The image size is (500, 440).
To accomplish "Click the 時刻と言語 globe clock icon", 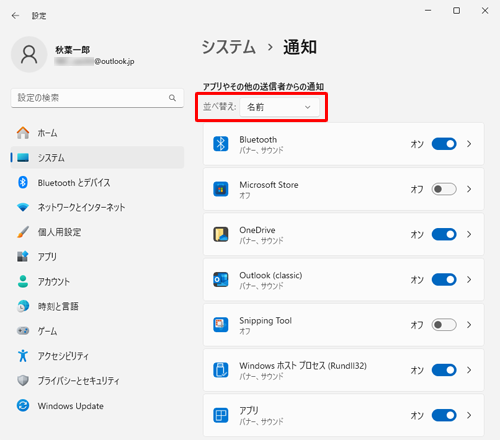I will (23, 306).
